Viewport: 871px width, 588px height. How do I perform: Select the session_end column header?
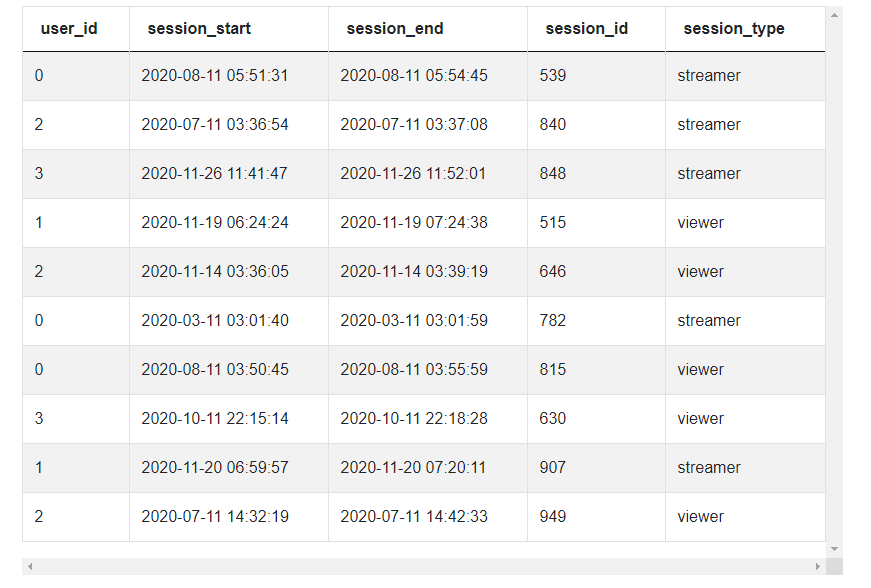(395, 28)
